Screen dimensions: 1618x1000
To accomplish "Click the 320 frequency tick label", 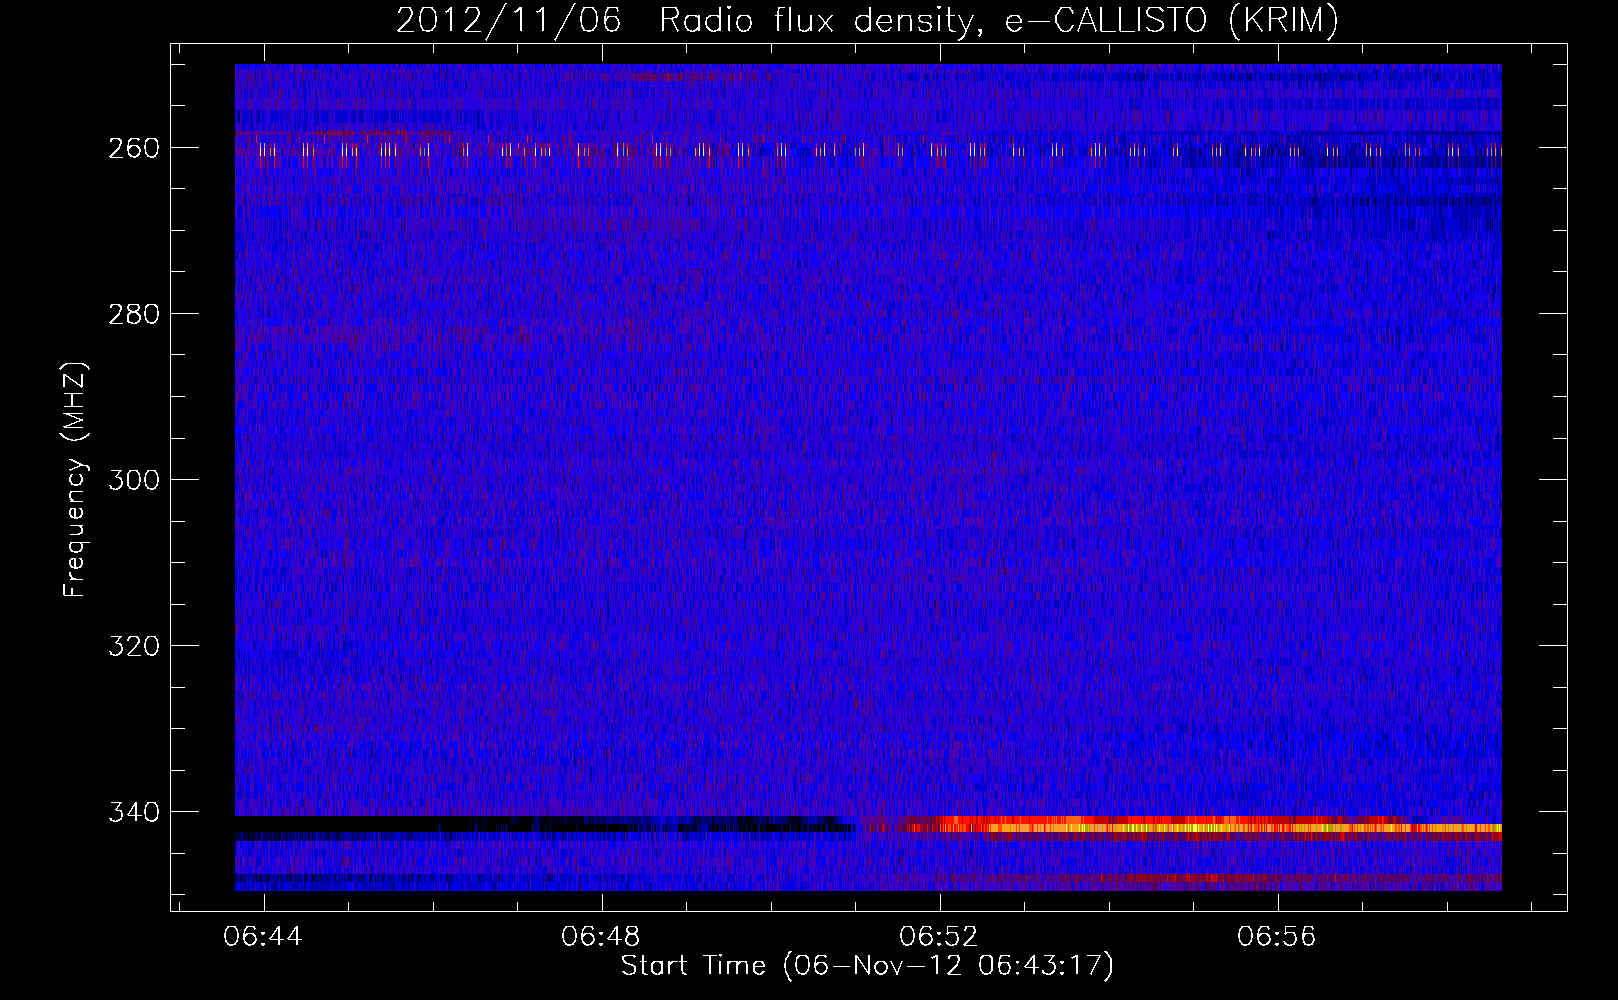I will [133, 646].
